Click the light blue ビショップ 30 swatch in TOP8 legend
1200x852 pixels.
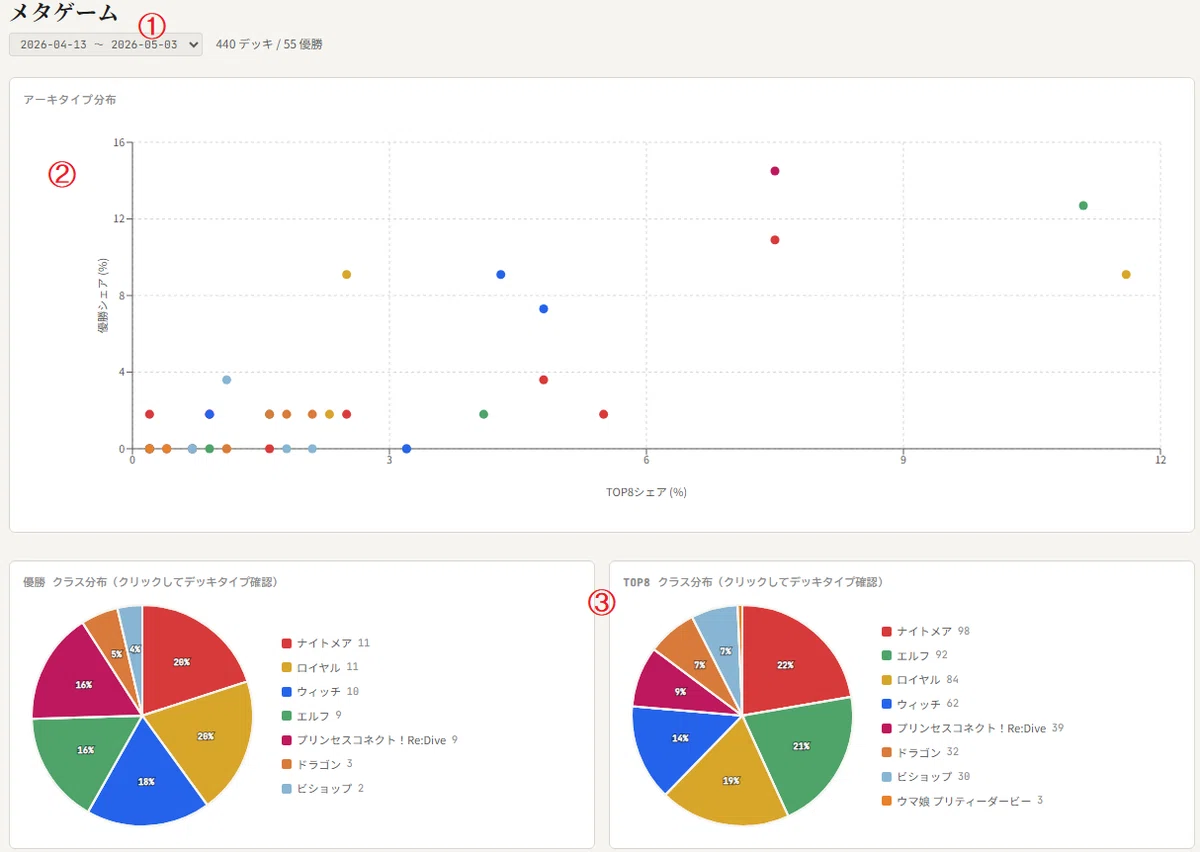pyautogui.click(x=886, y=777)
